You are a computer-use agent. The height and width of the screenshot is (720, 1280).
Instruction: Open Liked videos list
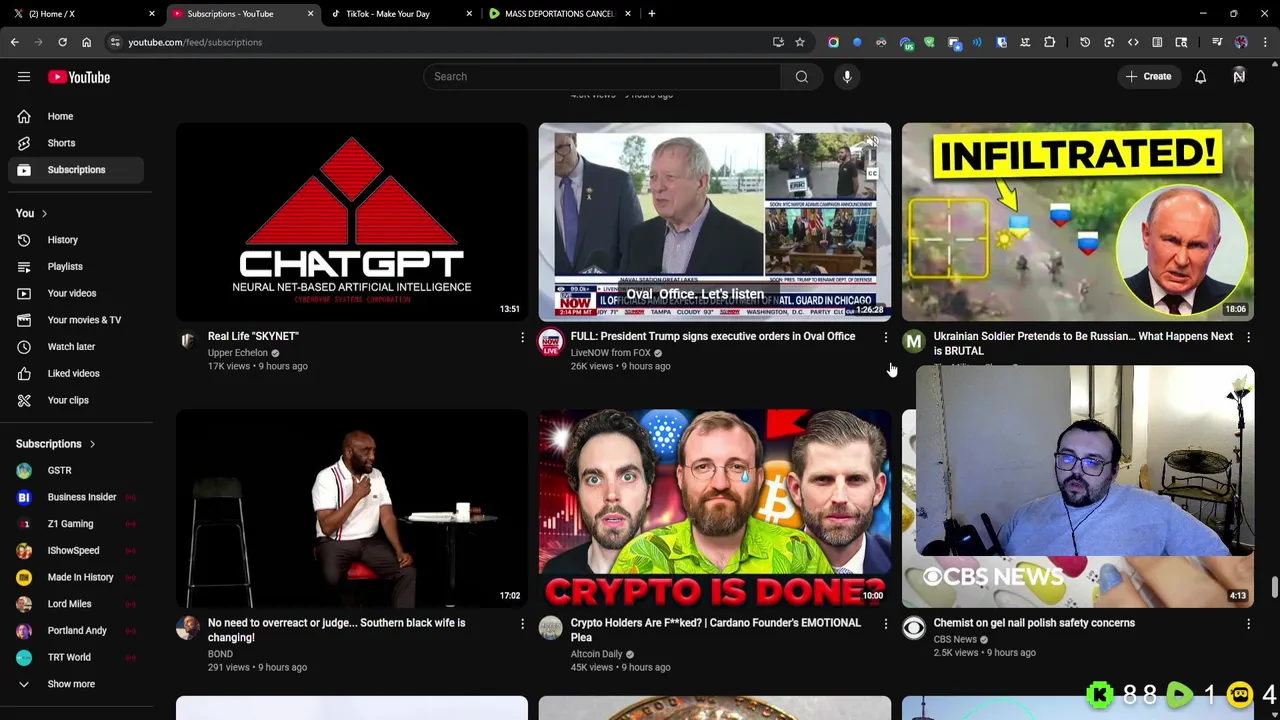pyautogui.click(x=76, y=373)
